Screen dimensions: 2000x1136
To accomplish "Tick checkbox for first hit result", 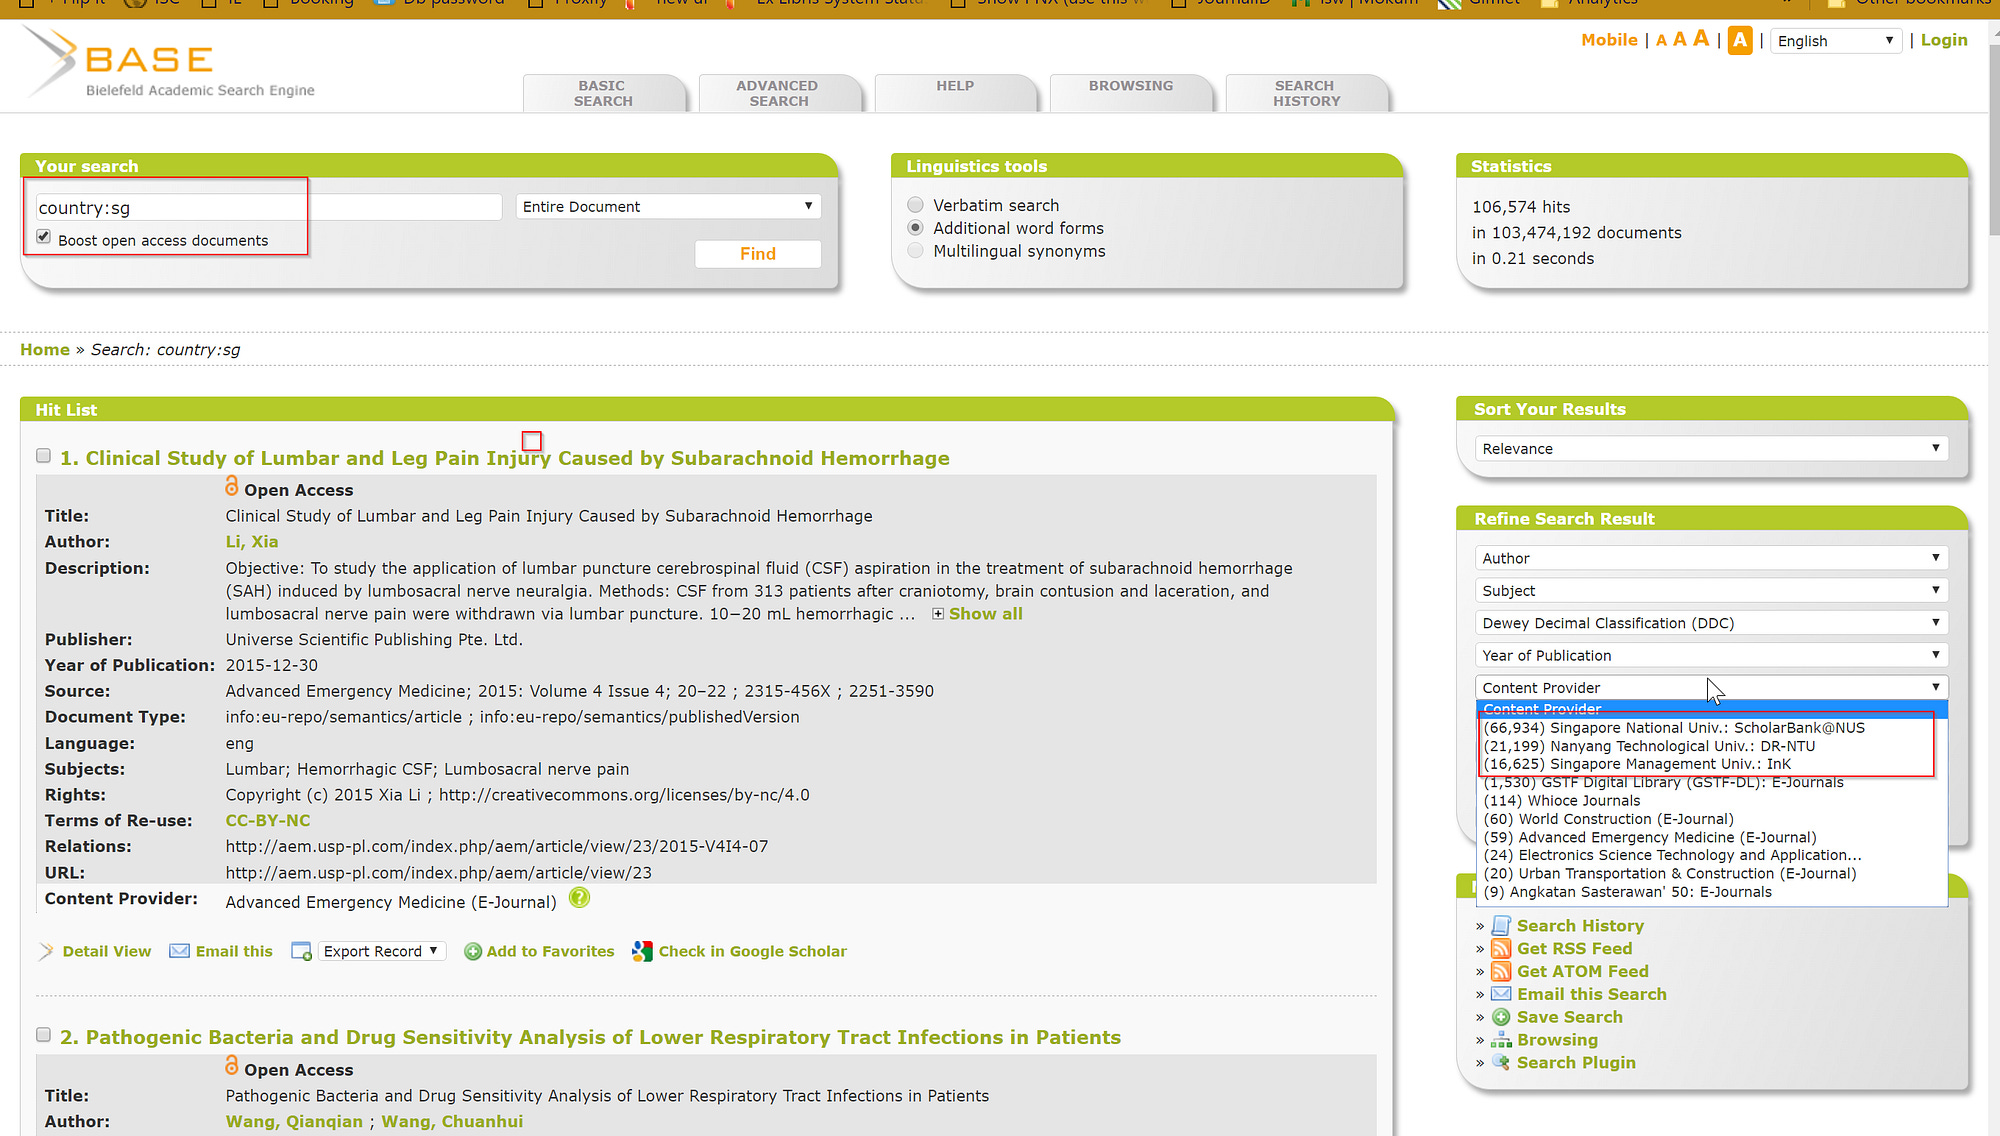I will point(43,456).
